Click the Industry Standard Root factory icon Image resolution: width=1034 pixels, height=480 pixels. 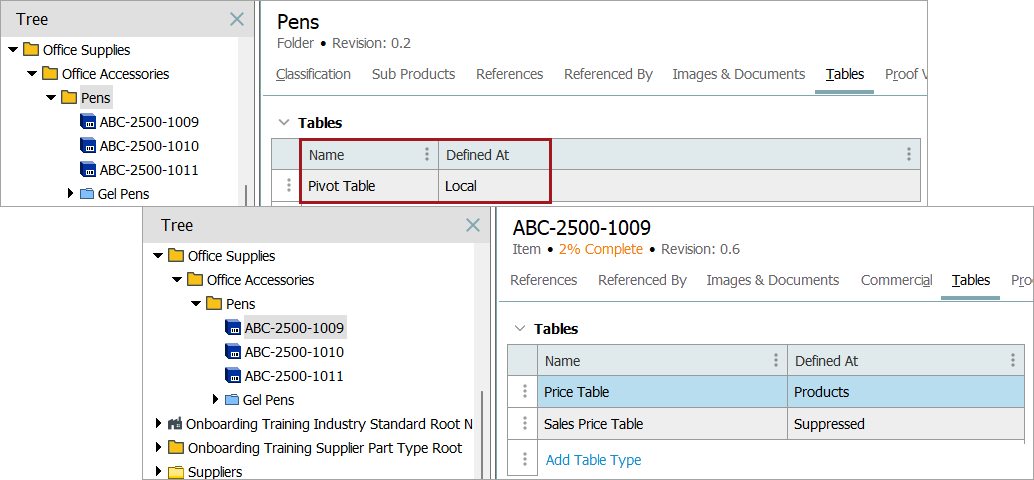point(175,423)
